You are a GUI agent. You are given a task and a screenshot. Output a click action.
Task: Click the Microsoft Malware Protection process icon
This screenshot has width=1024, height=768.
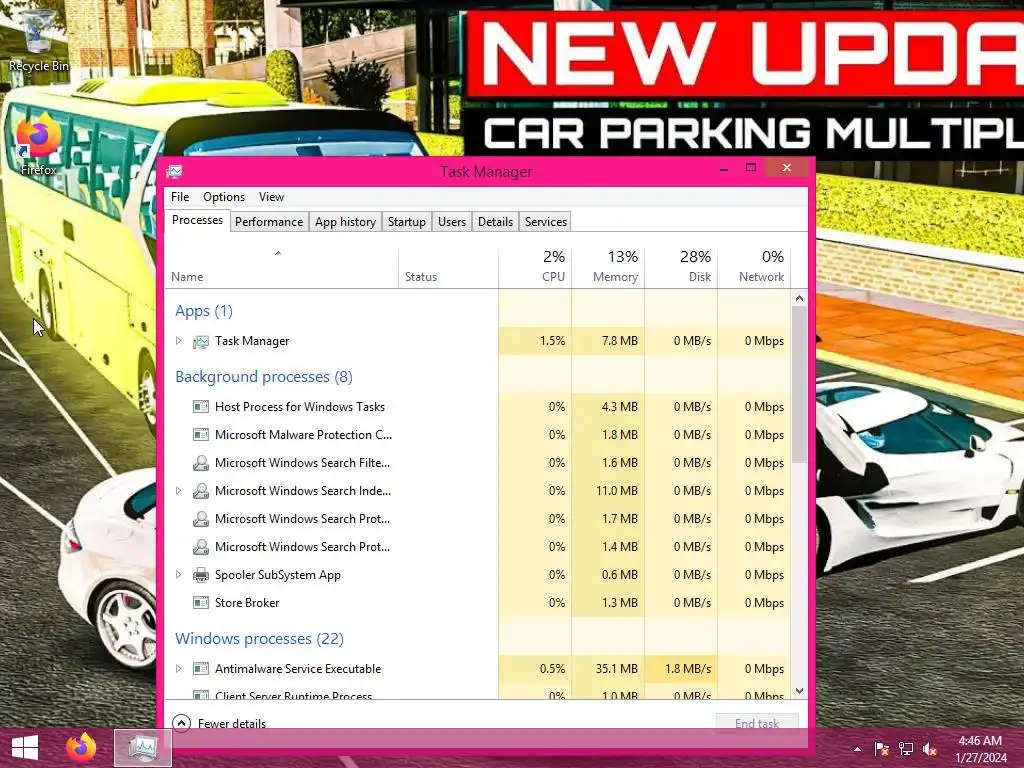coord(200,435)
